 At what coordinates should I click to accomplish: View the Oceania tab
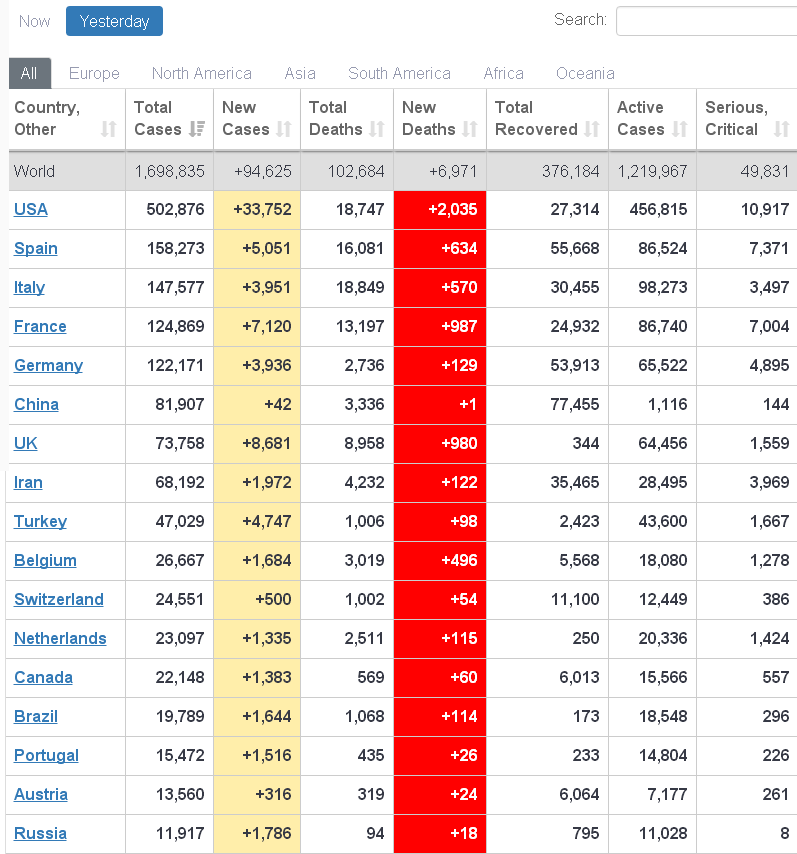[x=585, y=73]
